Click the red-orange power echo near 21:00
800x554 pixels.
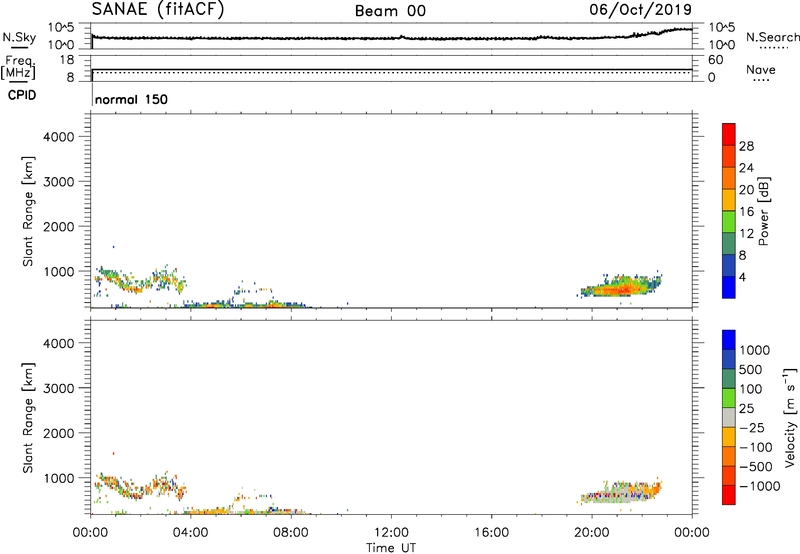618,290
